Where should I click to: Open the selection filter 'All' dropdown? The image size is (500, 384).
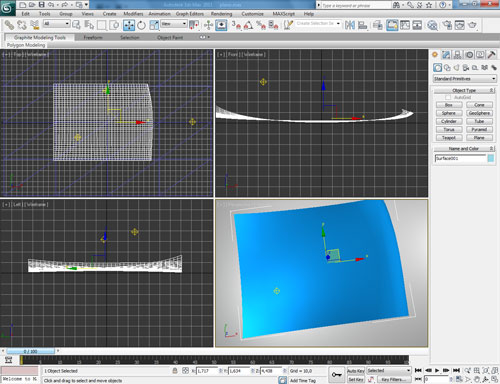pyautogui.click(x=56, y=24)
